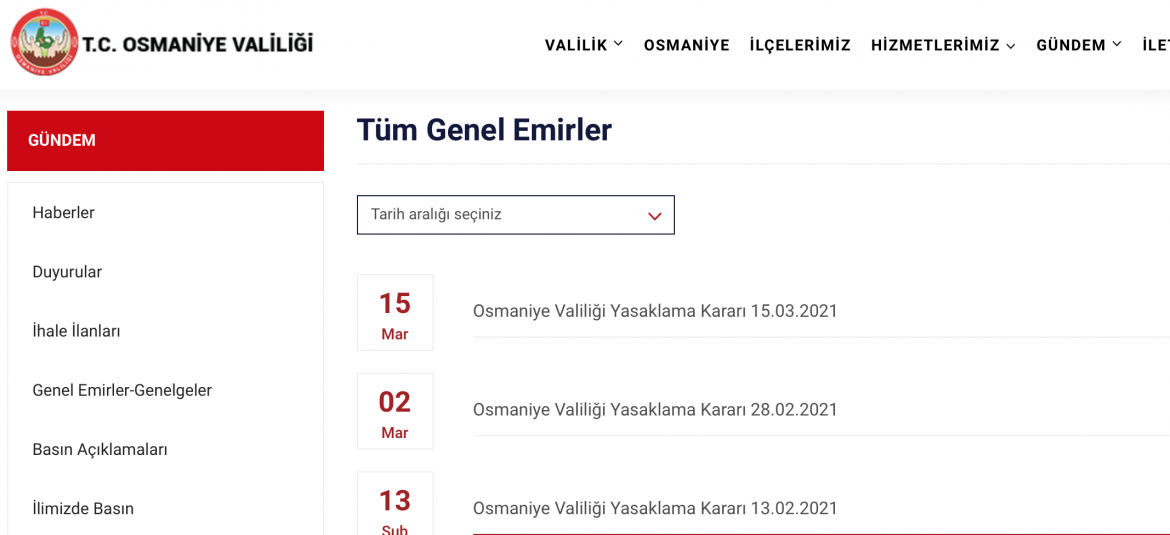This screenshot has height=535, width=1170.
Task: Open Basın Açıklamaları in the sidebar
Action: (x=100, y=450)
